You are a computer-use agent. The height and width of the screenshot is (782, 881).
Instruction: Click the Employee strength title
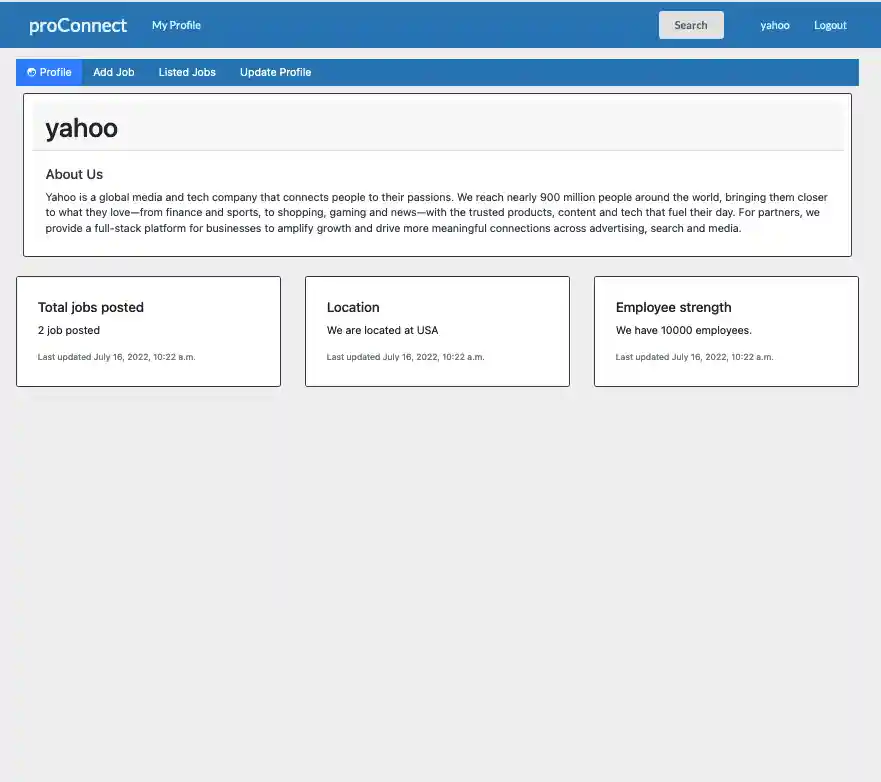673,307
